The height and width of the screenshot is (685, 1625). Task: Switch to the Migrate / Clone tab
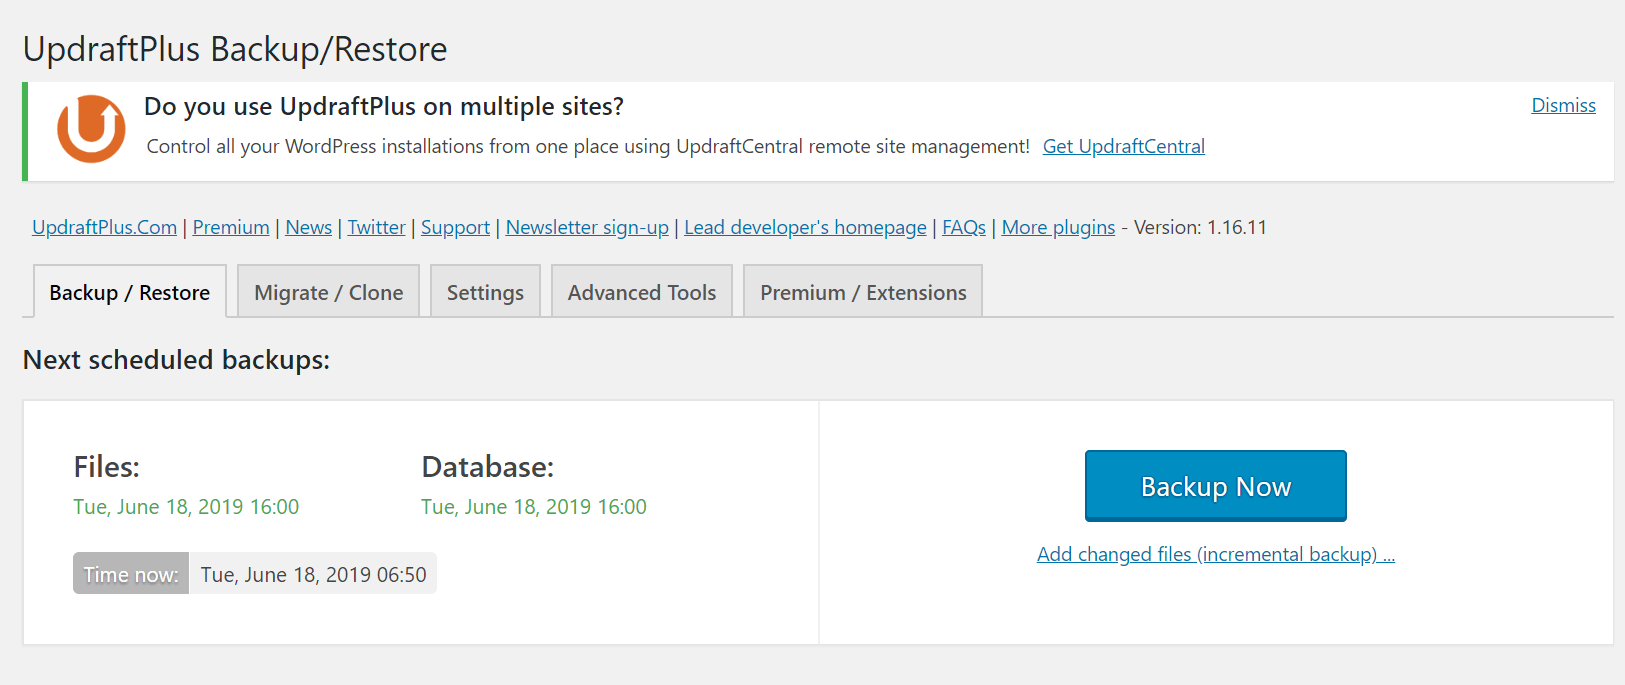coord(329,292)
